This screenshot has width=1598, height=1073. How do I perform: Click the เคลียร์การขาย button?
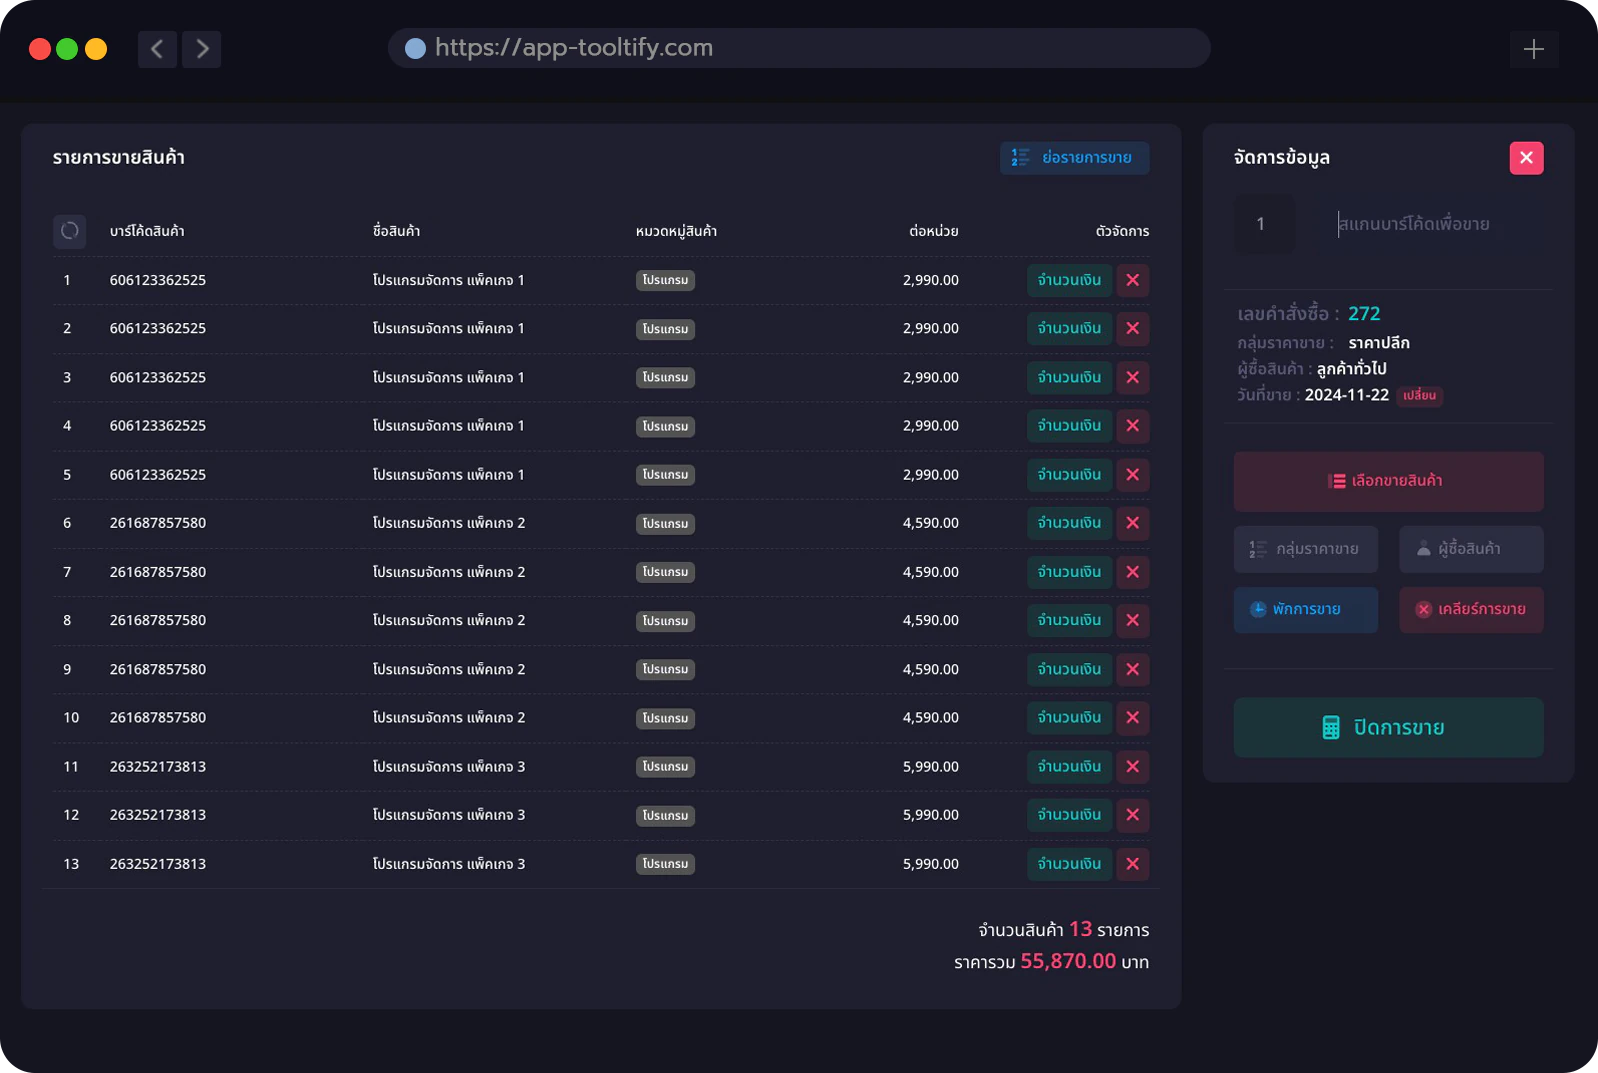pyautogui.click(x=1471, y=610)
